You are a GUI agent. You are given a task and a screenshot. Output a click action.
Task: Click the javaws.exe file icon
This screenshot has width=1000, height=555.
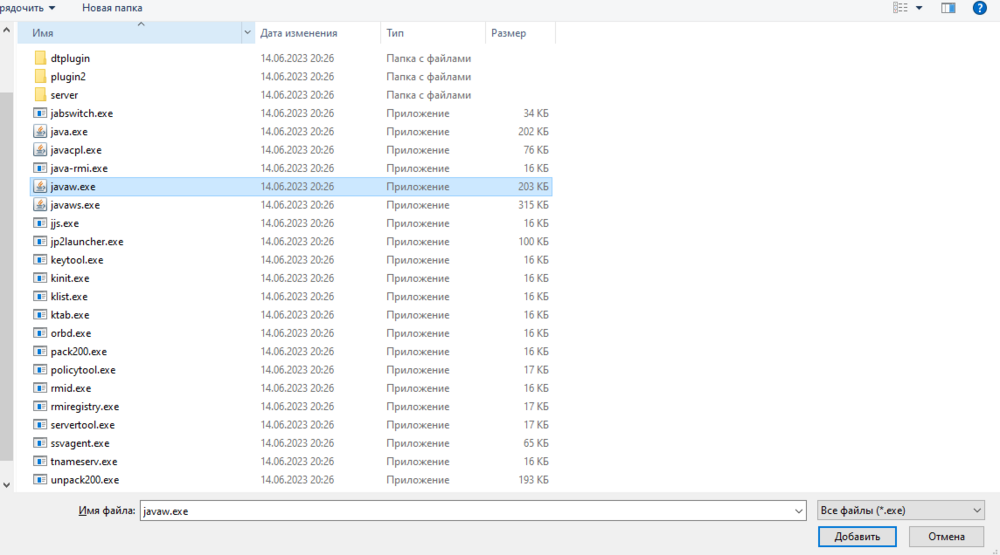(40, 204)
